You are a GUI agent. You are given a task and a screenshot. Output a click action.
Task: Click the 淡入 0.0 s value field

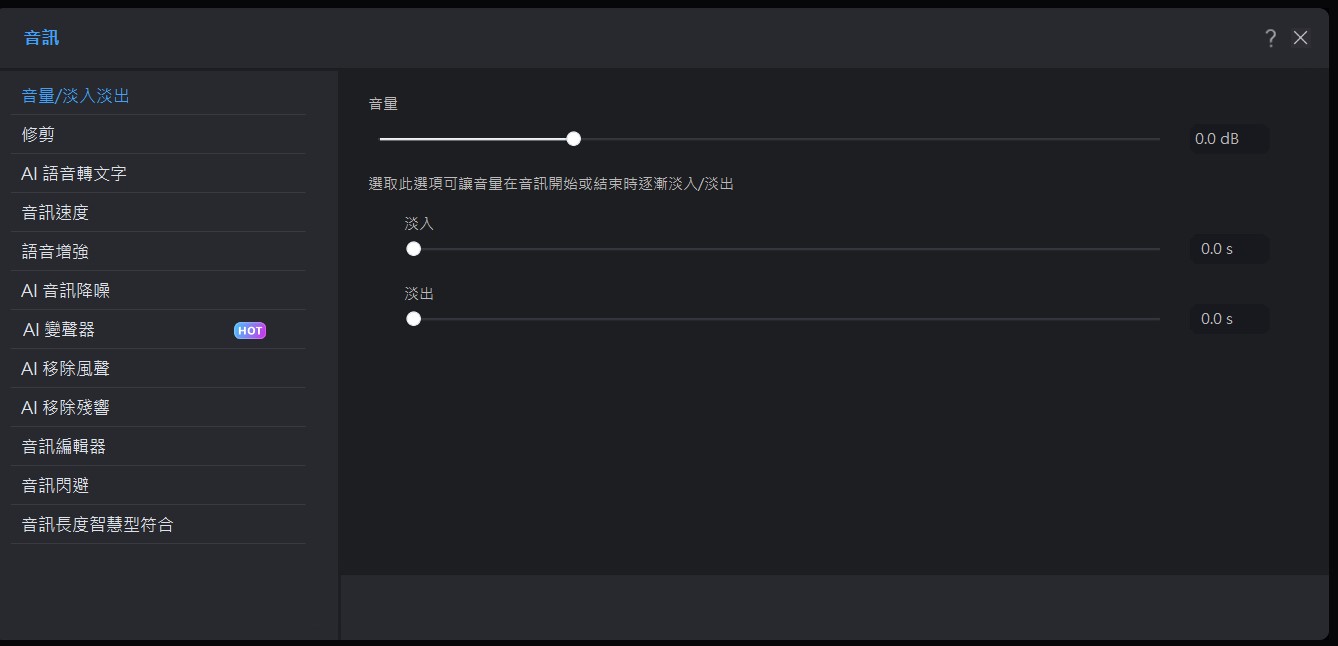click(x=1228, y=249)
